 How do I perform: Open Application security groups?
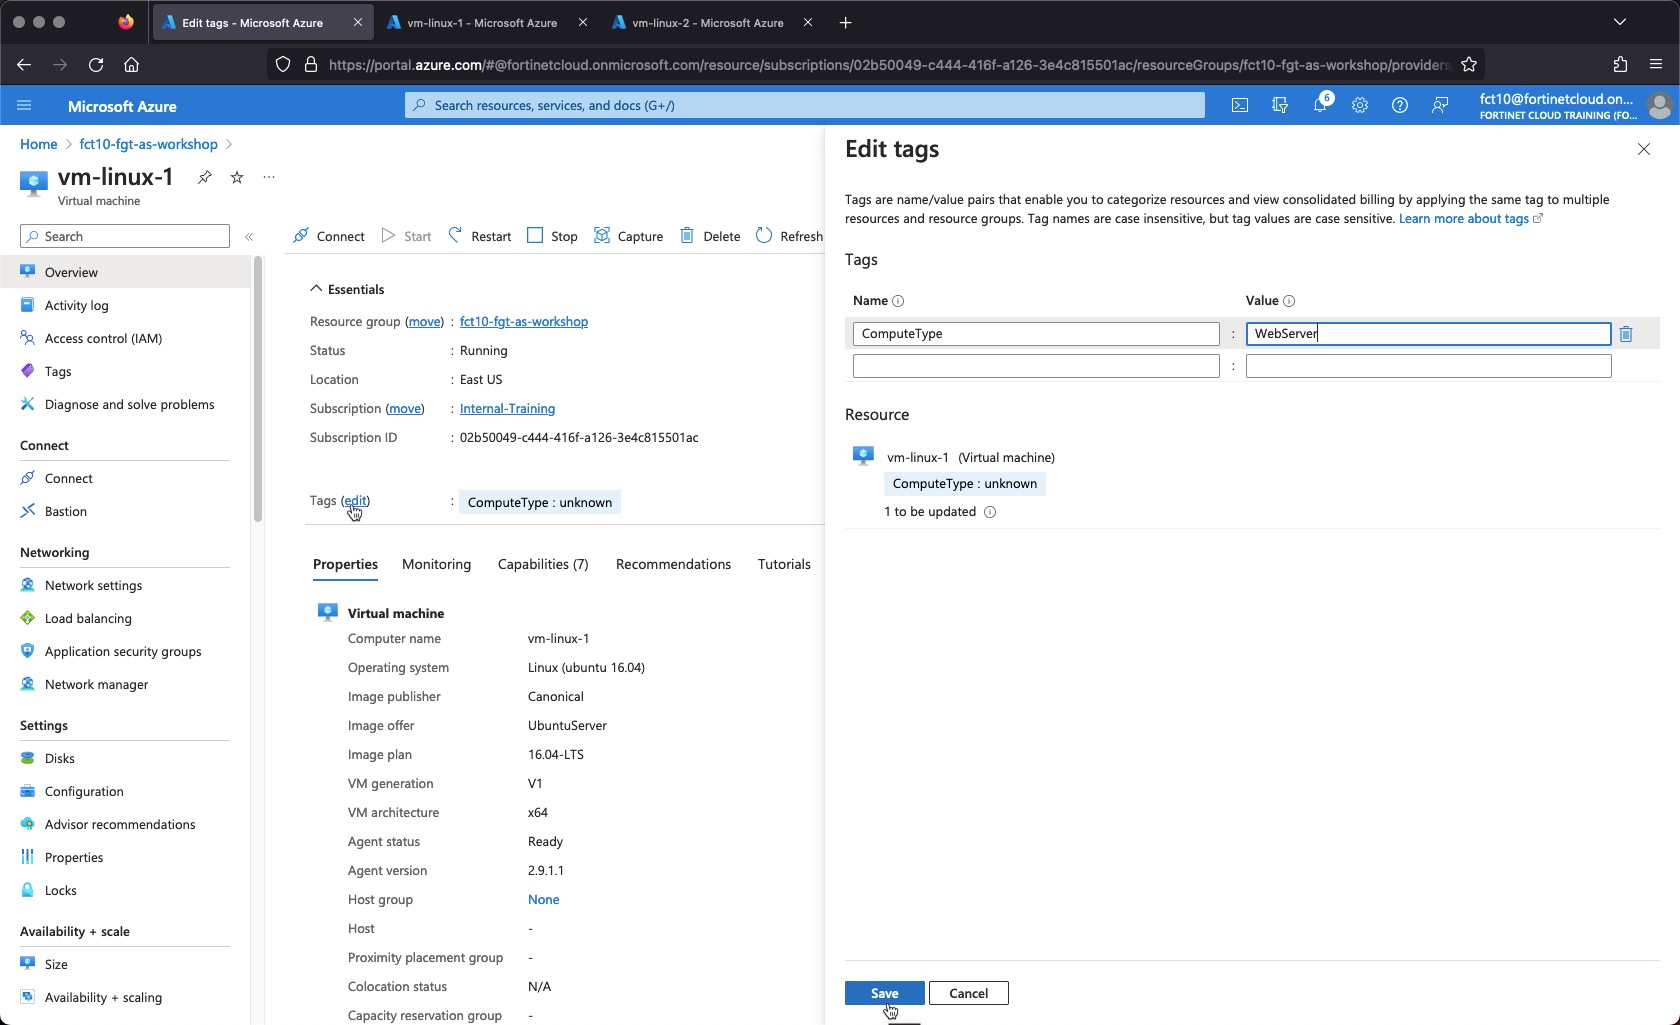coord(125,652)
